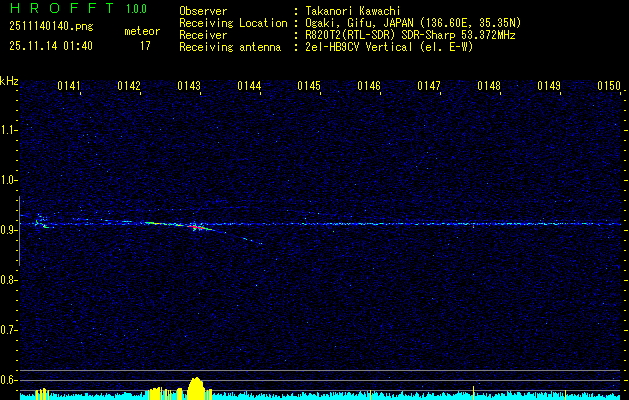
Task: Click the date stamp 25.11.14 01:40
Action: pos(50,46)
